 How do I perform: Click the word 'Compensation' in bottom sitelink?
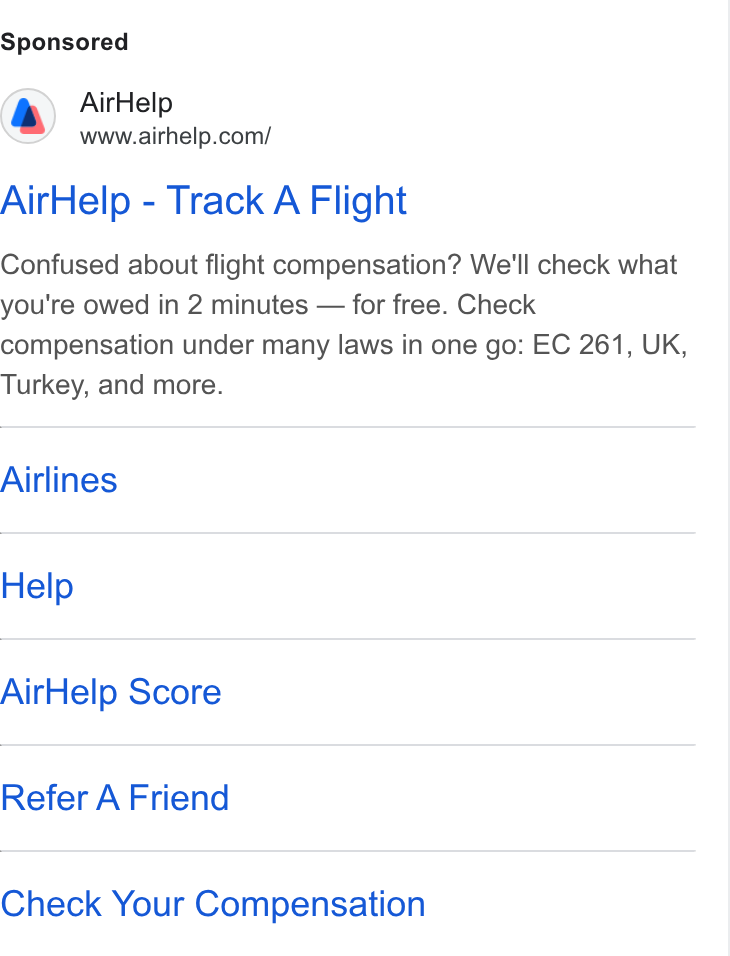pyautogui.click(x=310, y=904)
